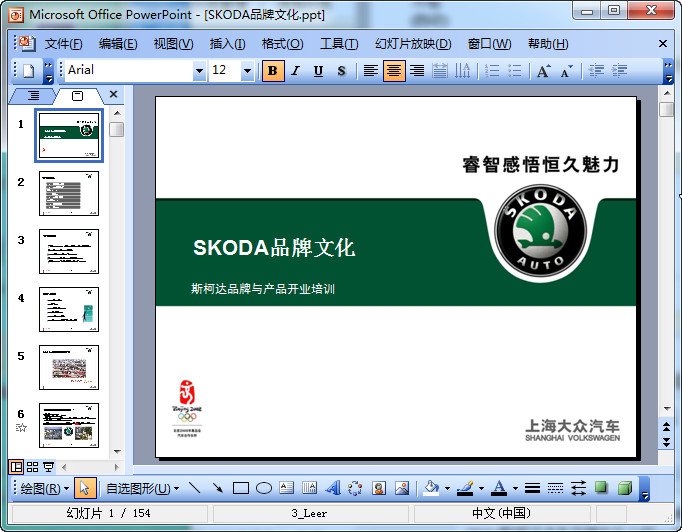This screenshot has width=682, height=532.
Task: Toggle Bold formatting
Action: [x=273, y=70]
